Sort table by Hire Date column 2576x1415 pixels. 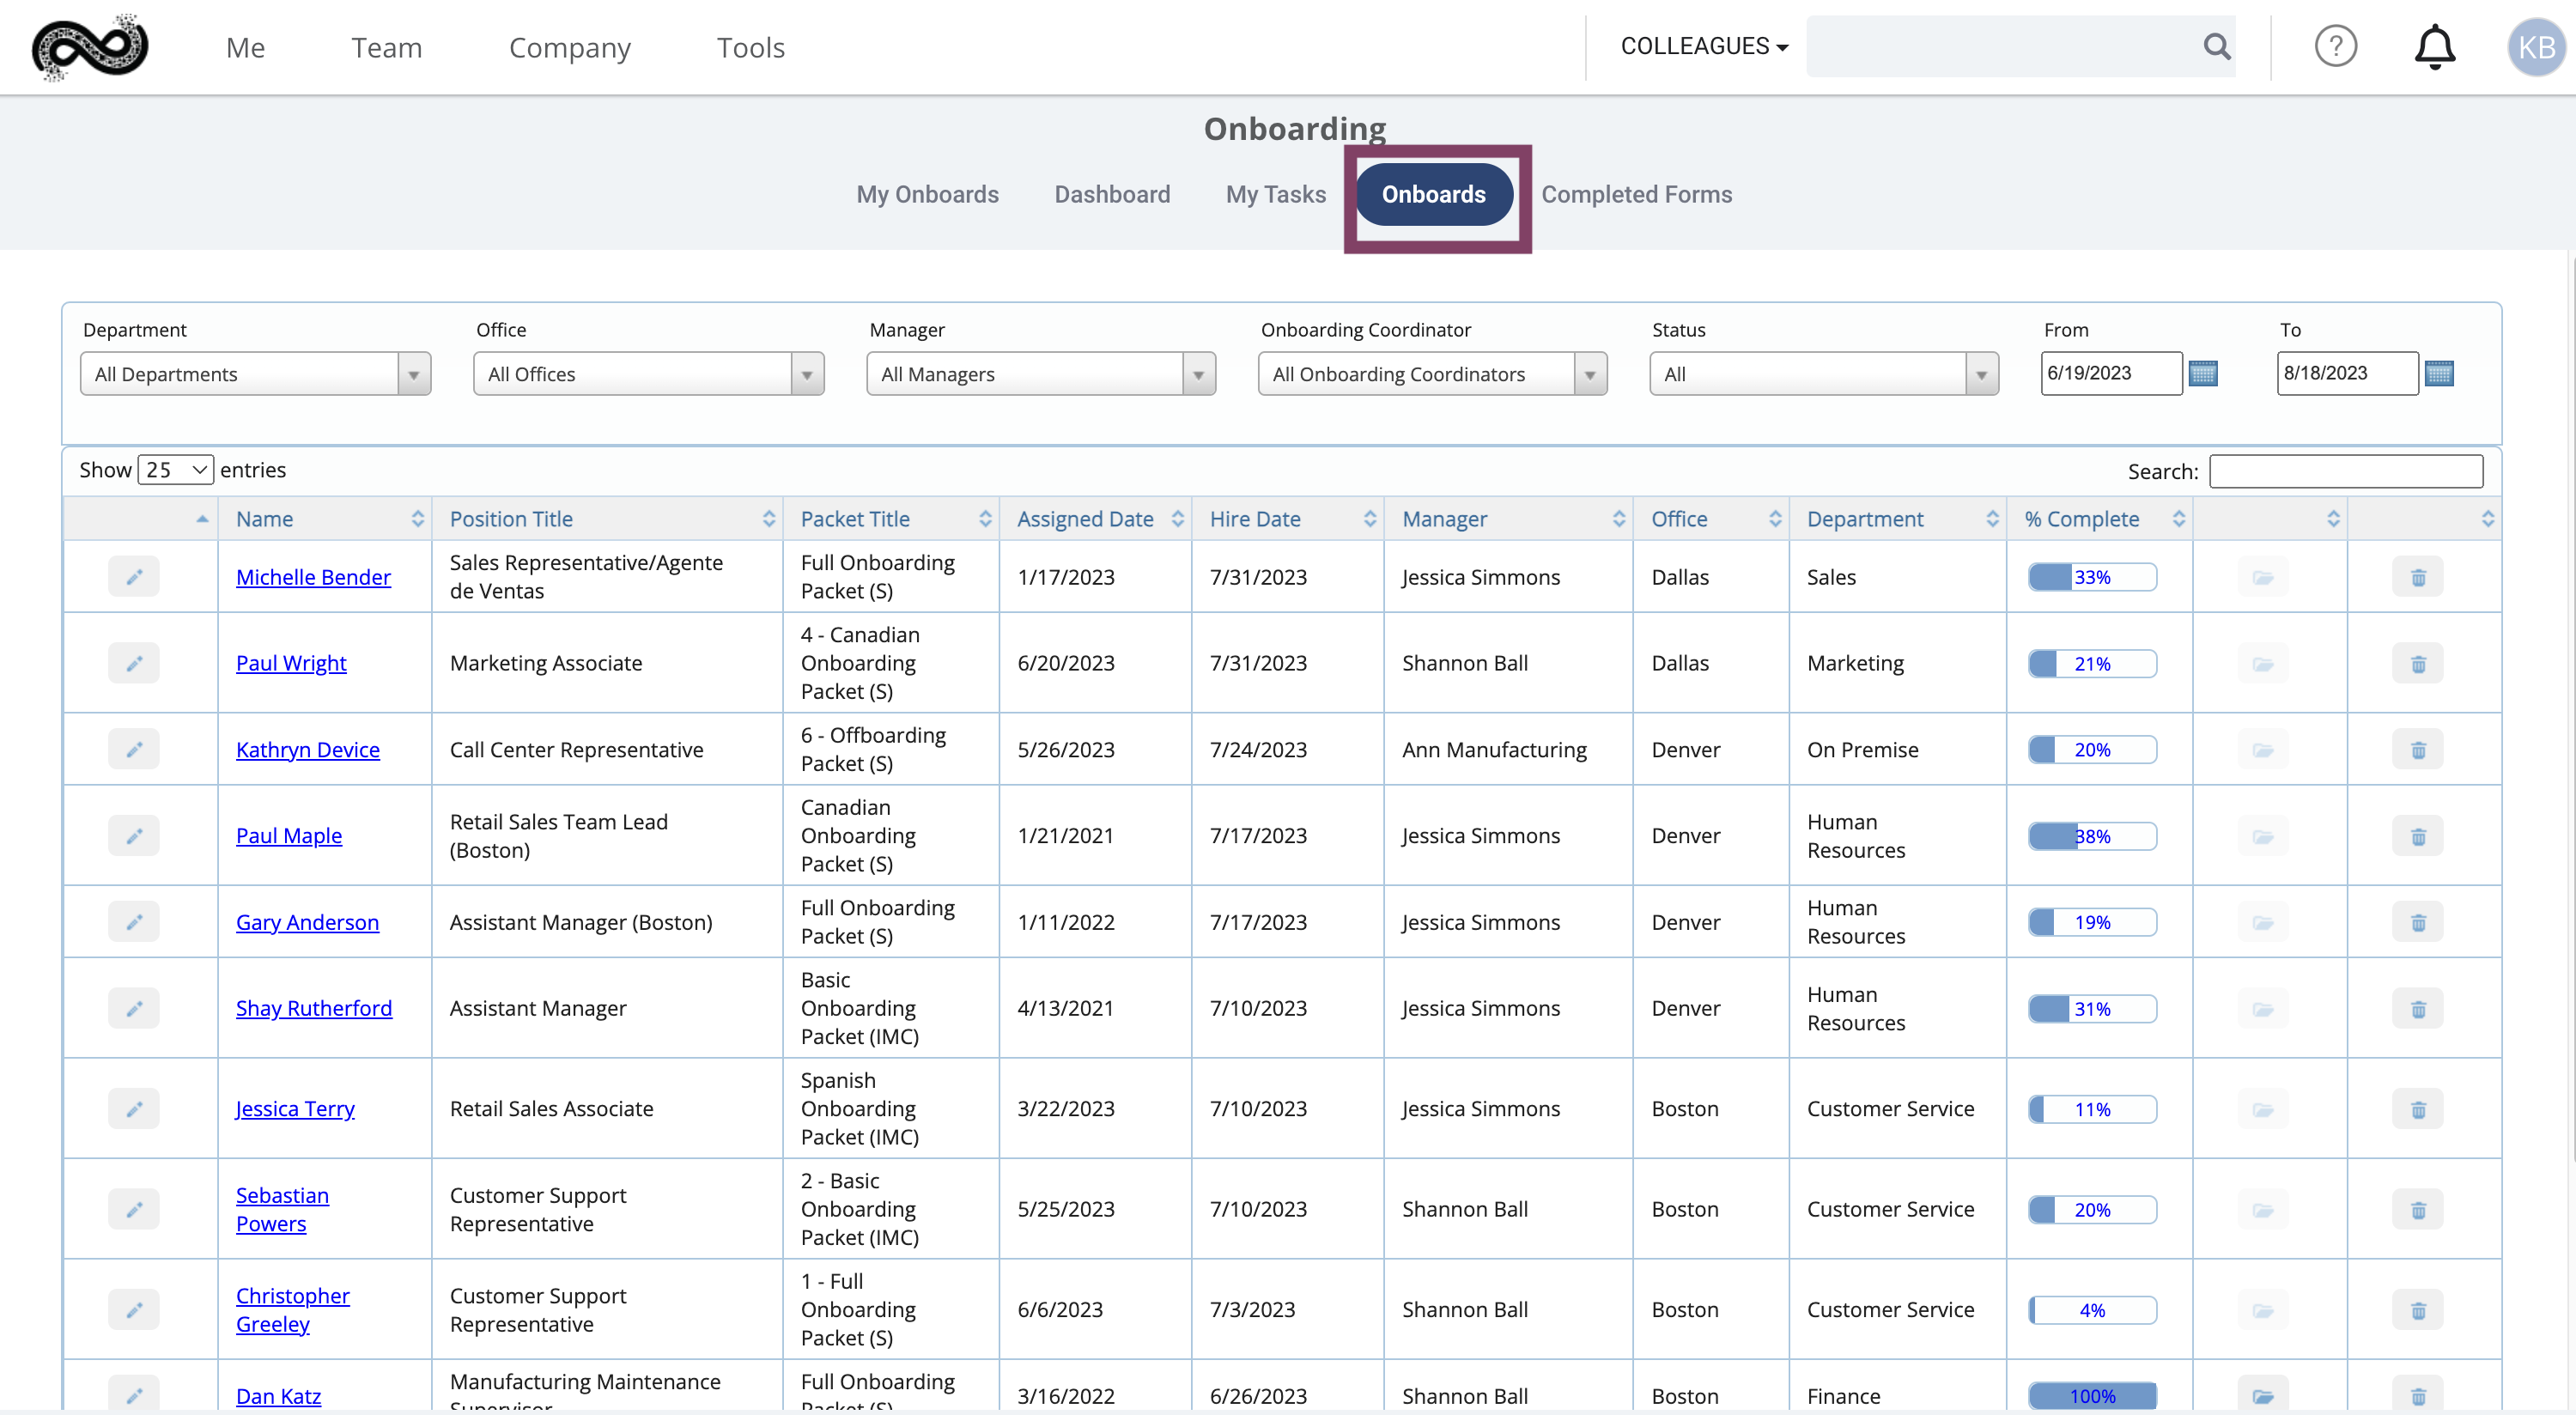pos(1287,519)
